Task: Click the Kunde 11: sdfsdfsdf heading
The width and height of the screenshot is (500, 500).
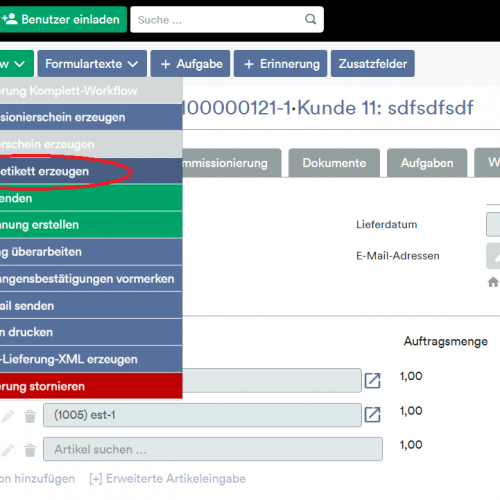Action: (385, 108)
